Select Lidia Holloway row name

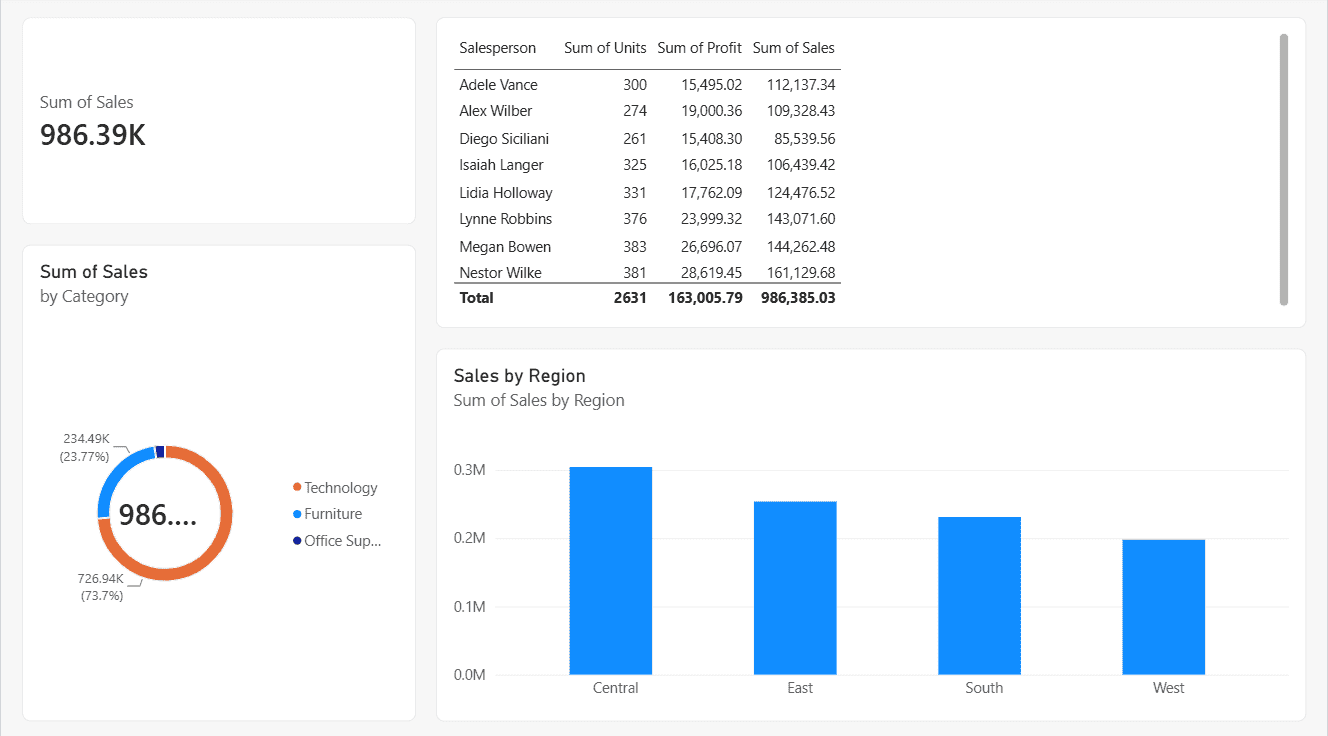(506, 193)
